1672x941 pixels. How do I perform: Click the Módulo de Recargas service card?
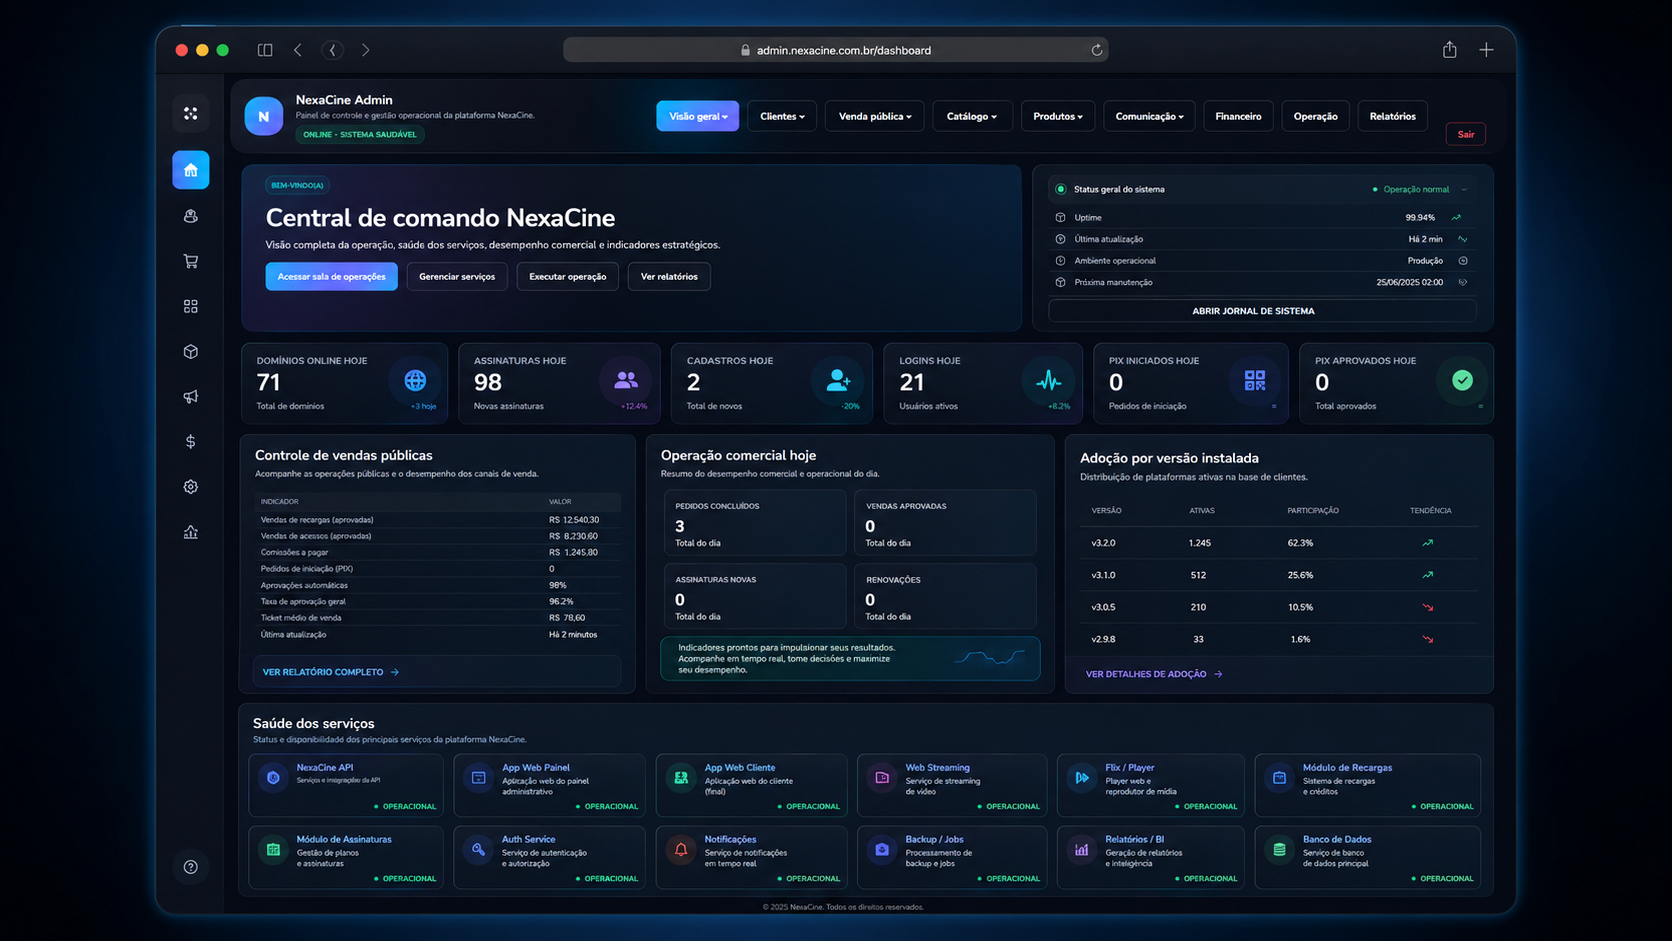pyautogui.click(x=1367, y=785)
